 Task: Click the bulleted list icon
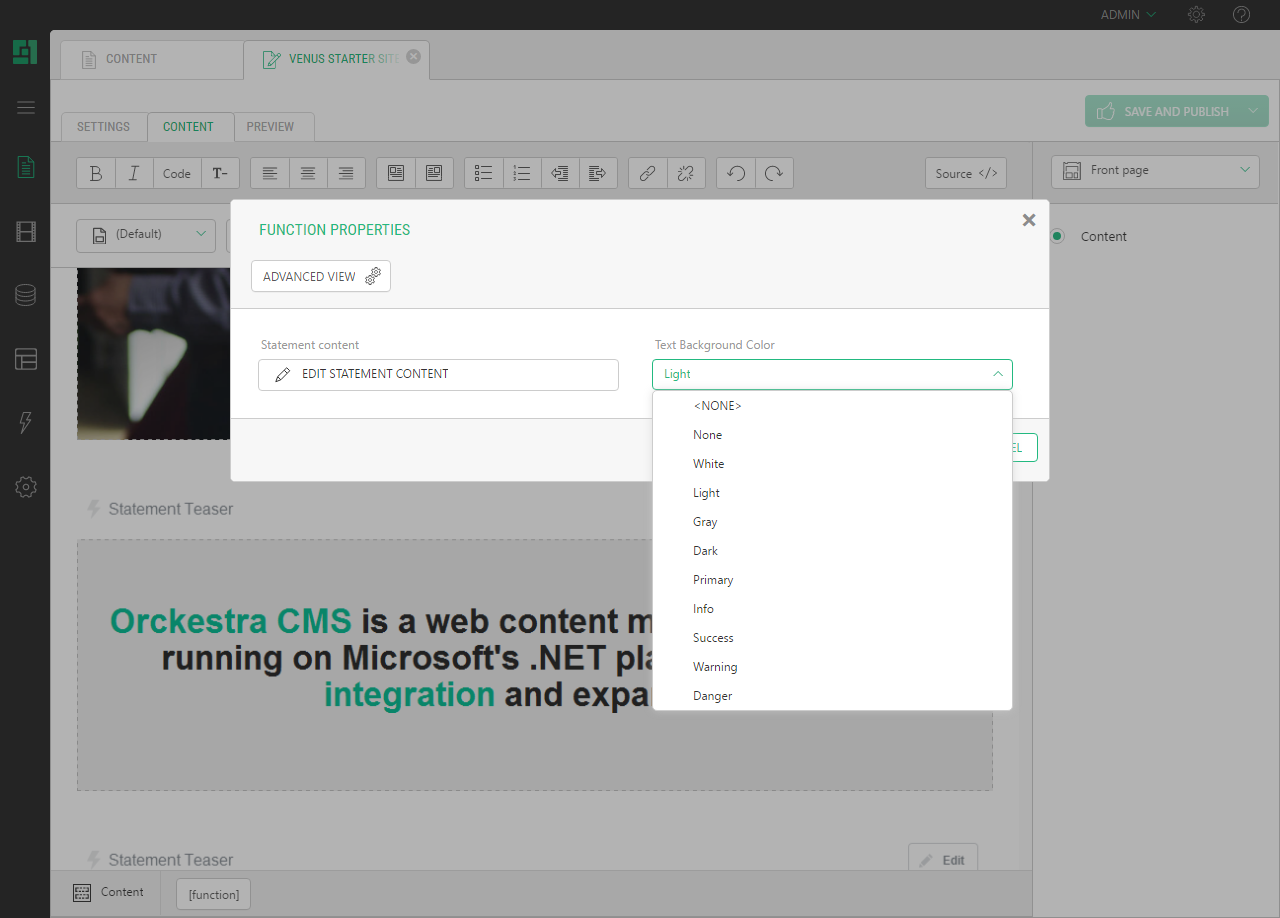click(484, 173)
